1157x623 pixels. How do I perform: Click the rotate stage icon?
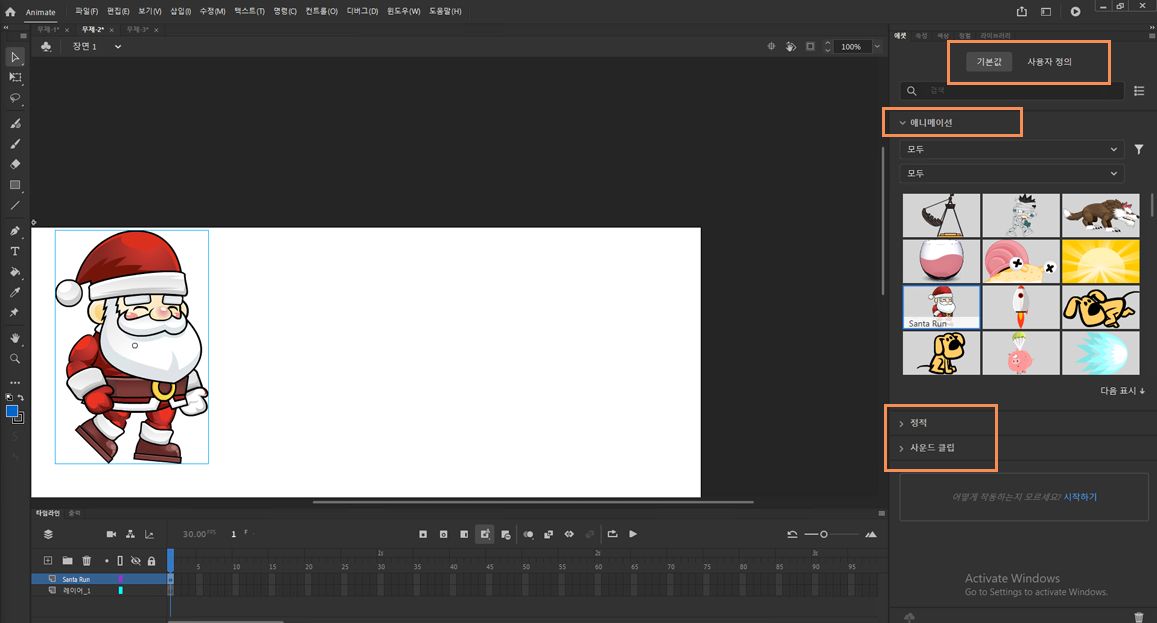tap(791, 46)
